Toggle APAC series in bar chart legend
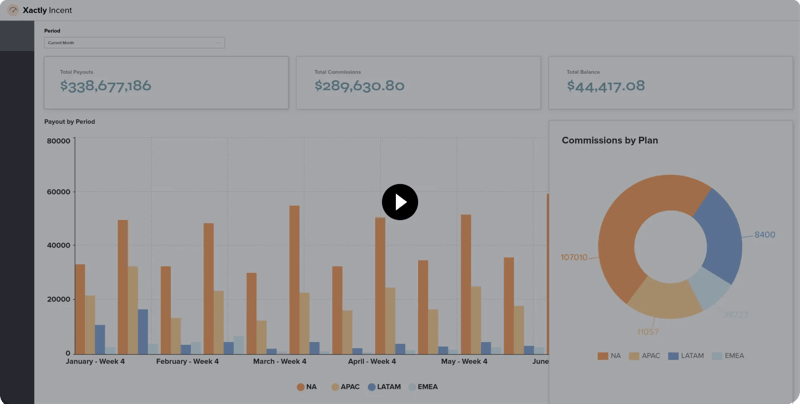Image resolution: width=800 pixels, height=404 pixels. tap(346, 386)
